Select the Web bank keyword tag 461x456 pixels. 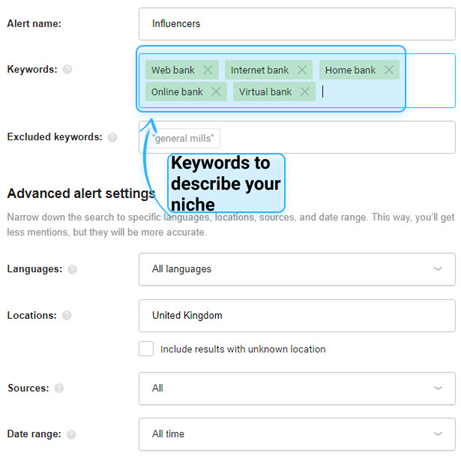coord(173,70)
